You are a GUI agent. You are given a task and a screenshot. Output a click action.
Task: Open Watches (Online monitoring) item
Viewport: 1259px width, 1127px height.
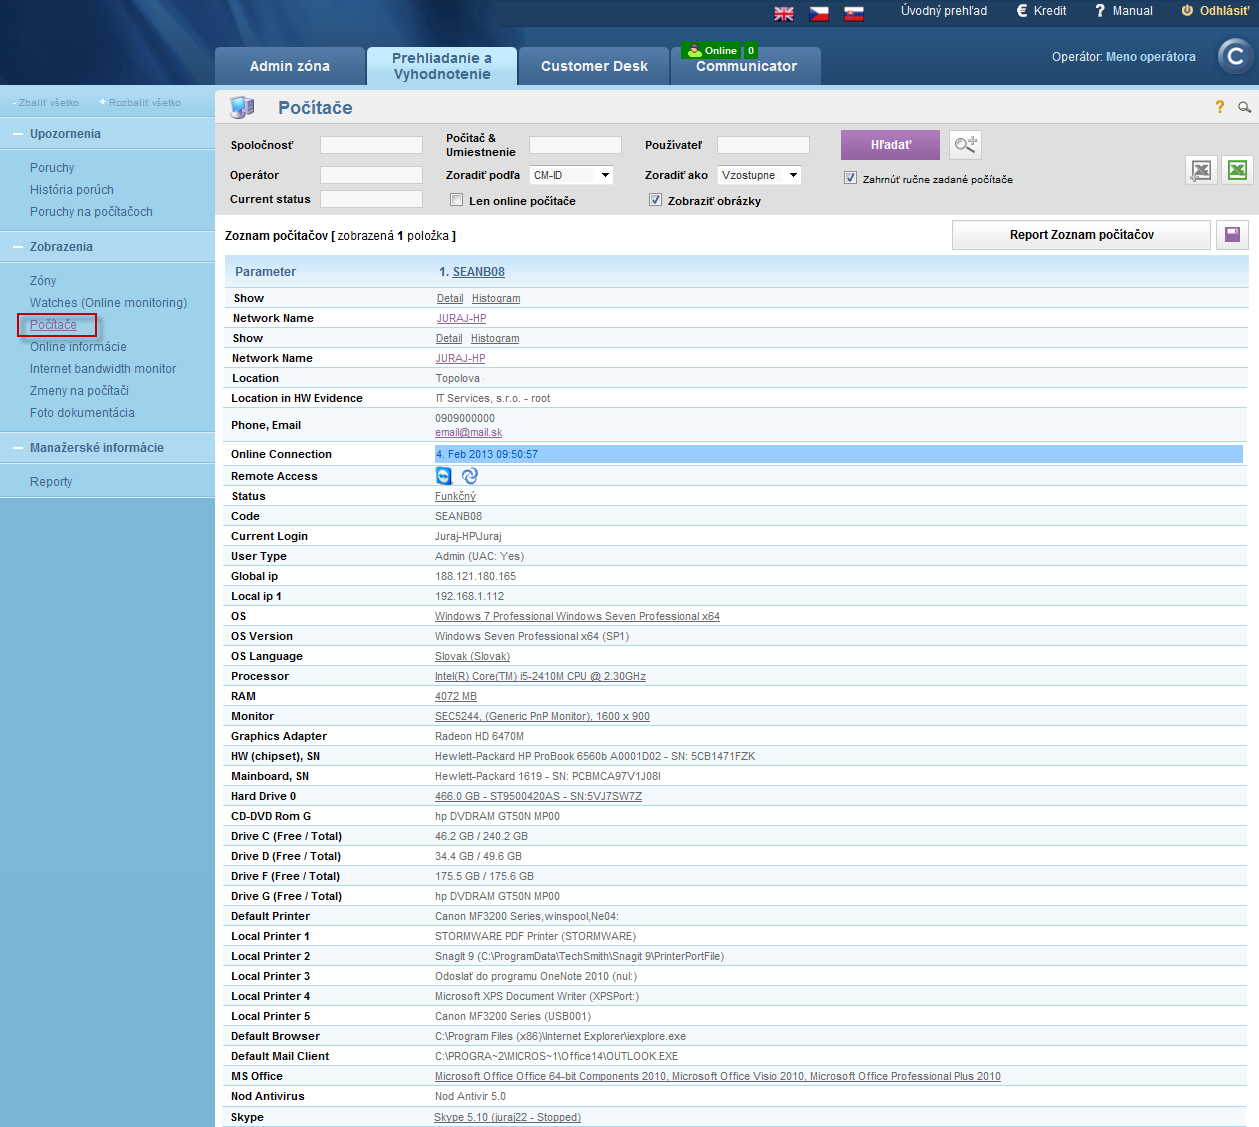coord(108,303)
